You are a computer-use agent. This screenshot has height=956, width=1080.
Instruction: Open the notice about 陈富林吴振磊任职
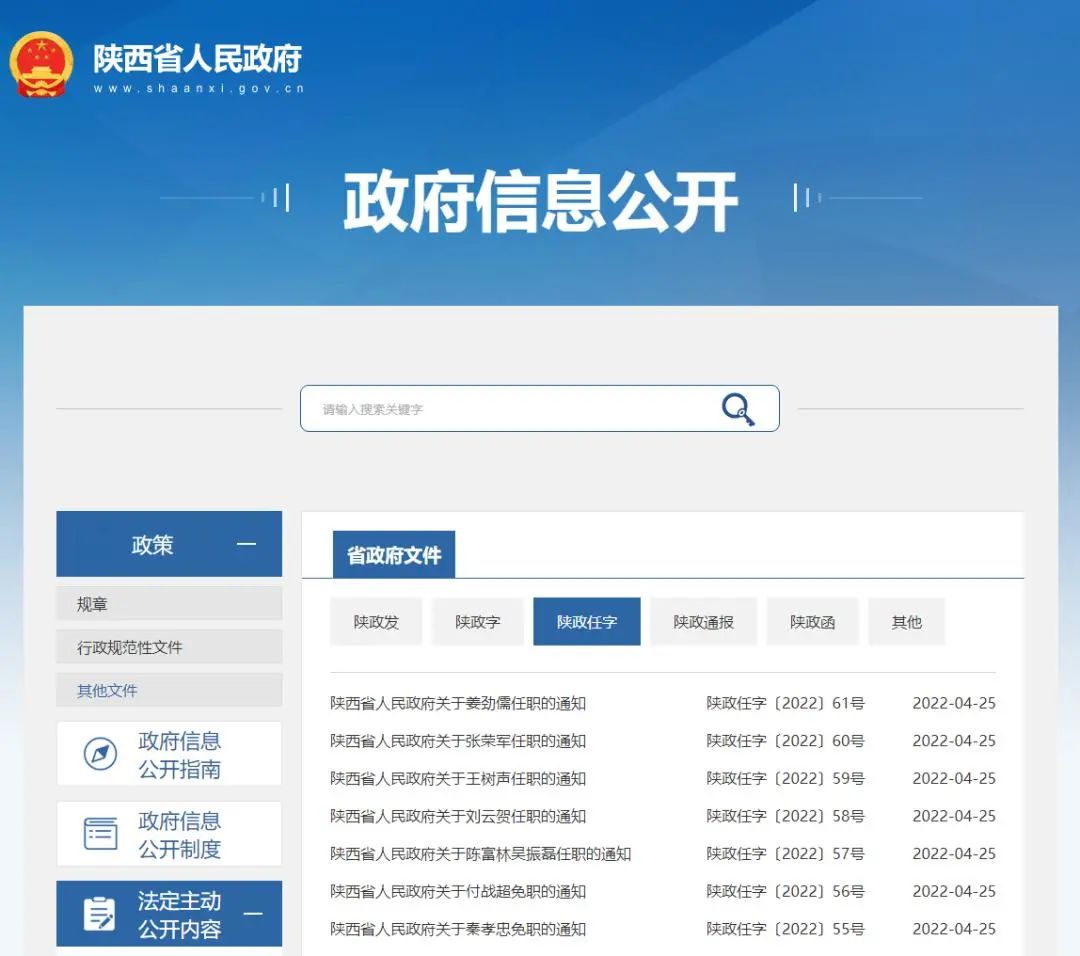[480, 854]
